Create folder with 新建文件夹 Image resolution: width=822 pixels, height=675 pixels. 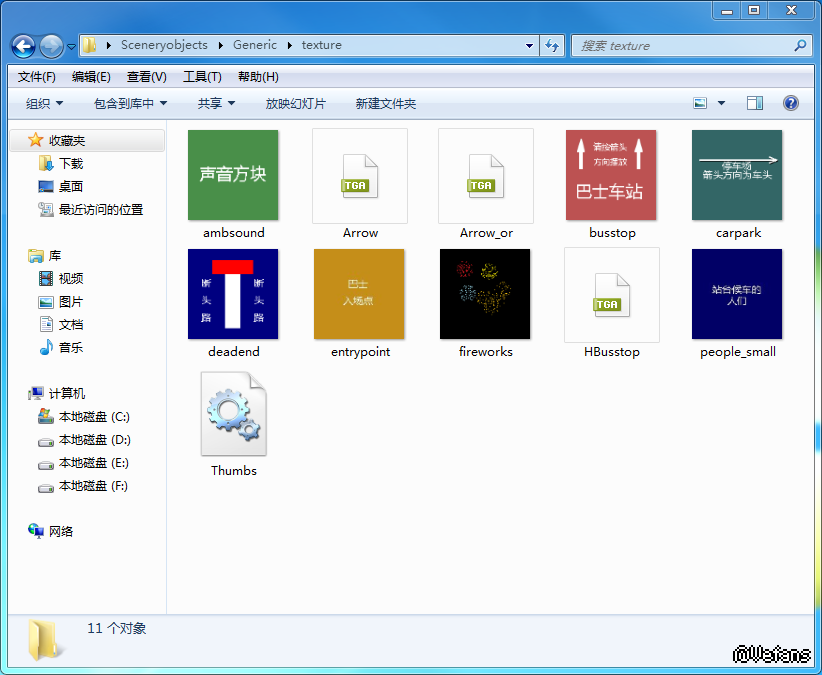click(386, 104)
